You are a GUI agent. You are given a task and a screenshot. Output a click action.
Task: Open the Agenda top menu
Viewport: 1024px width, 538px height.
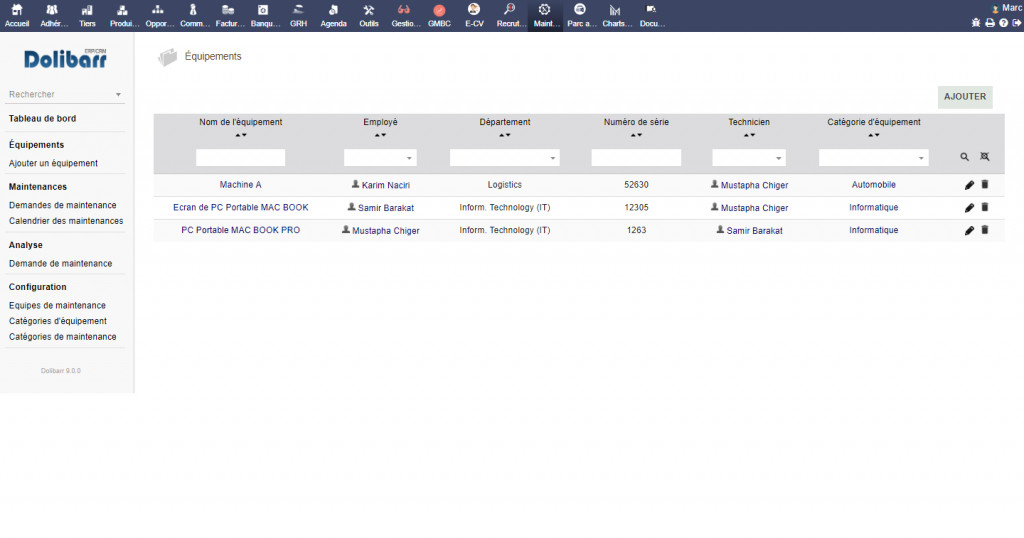[333, 15]
